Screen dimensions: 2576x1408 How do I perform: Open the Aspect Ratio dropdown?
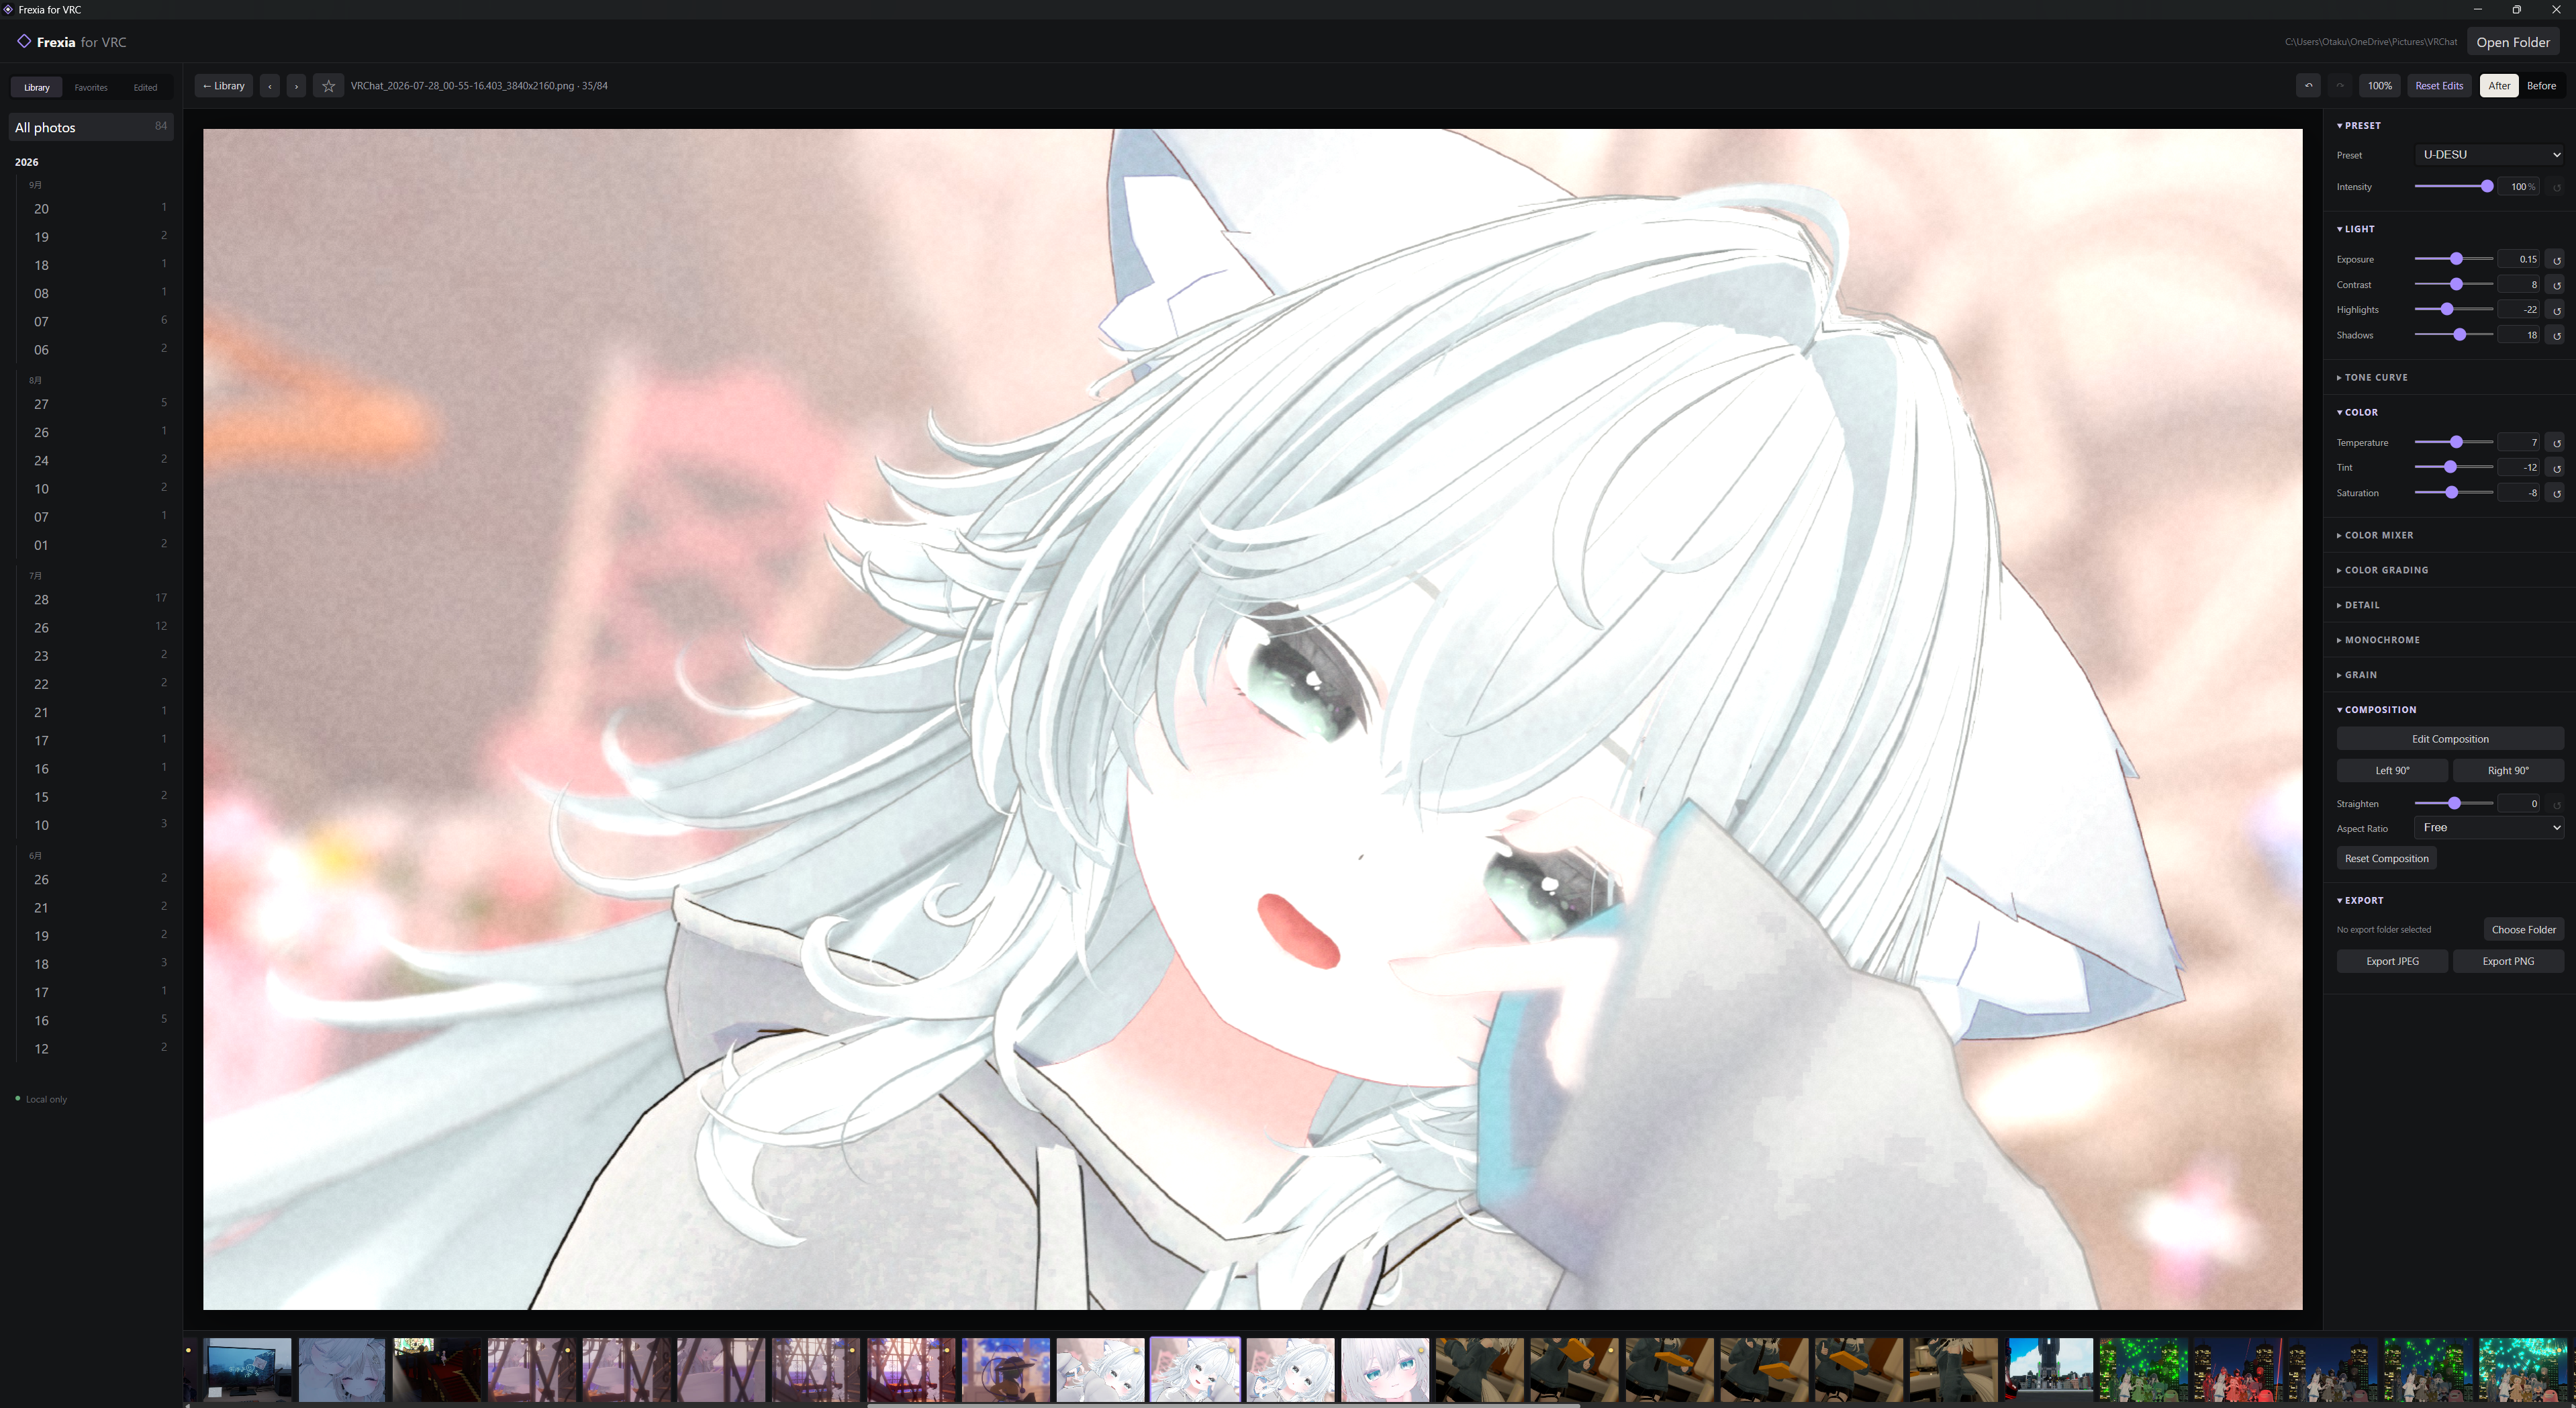2488,828
